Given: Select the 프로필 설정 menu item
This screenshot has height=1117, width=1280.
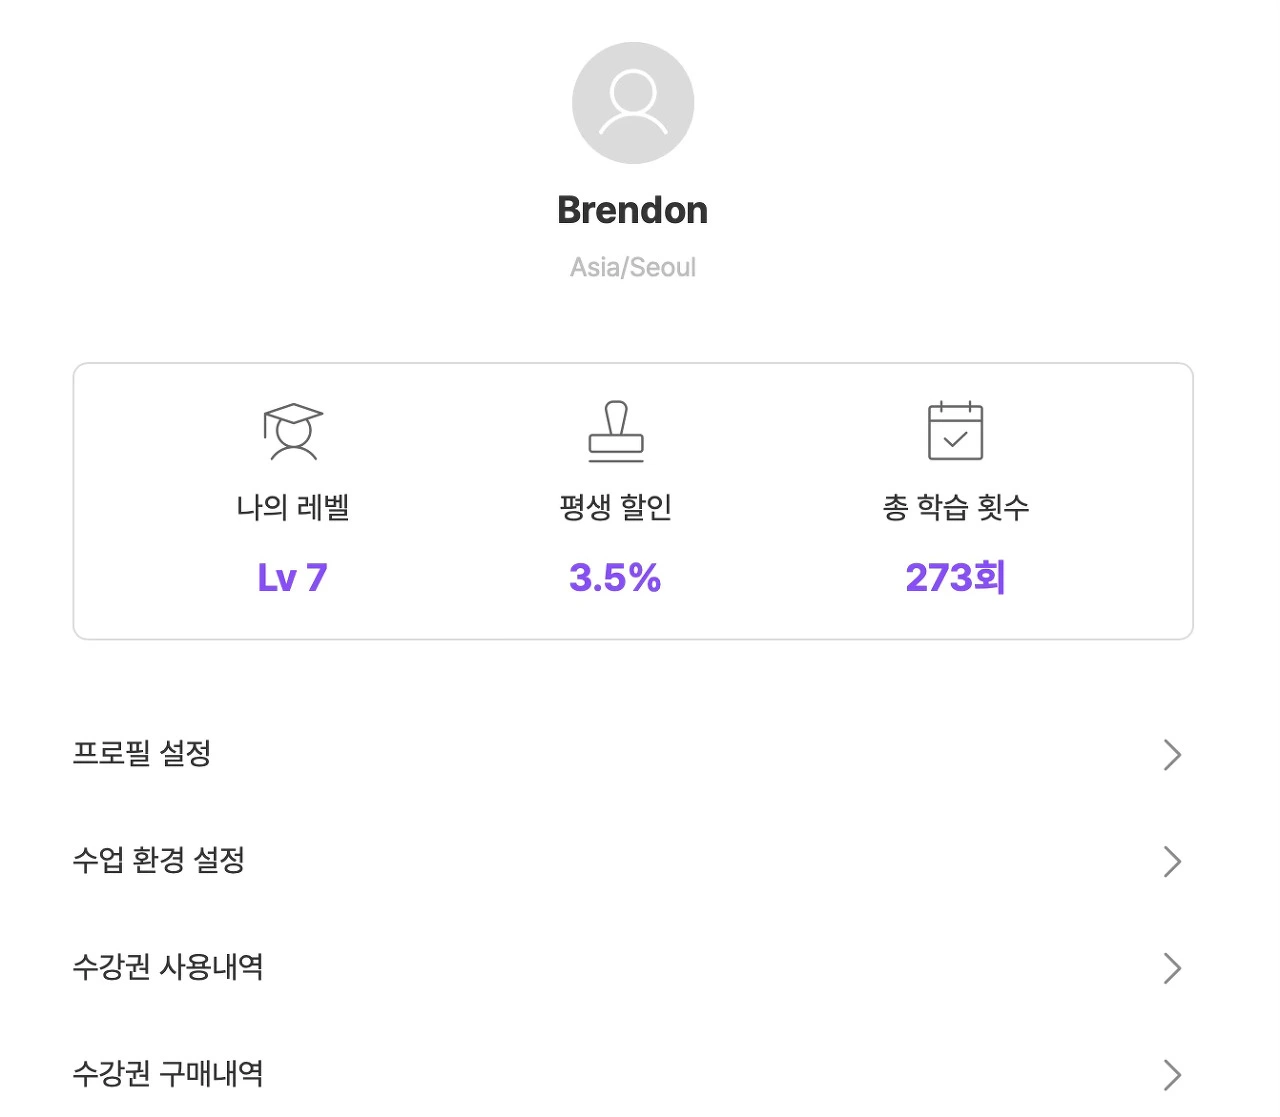Looking at the screenshot, I should pos(633,754).
